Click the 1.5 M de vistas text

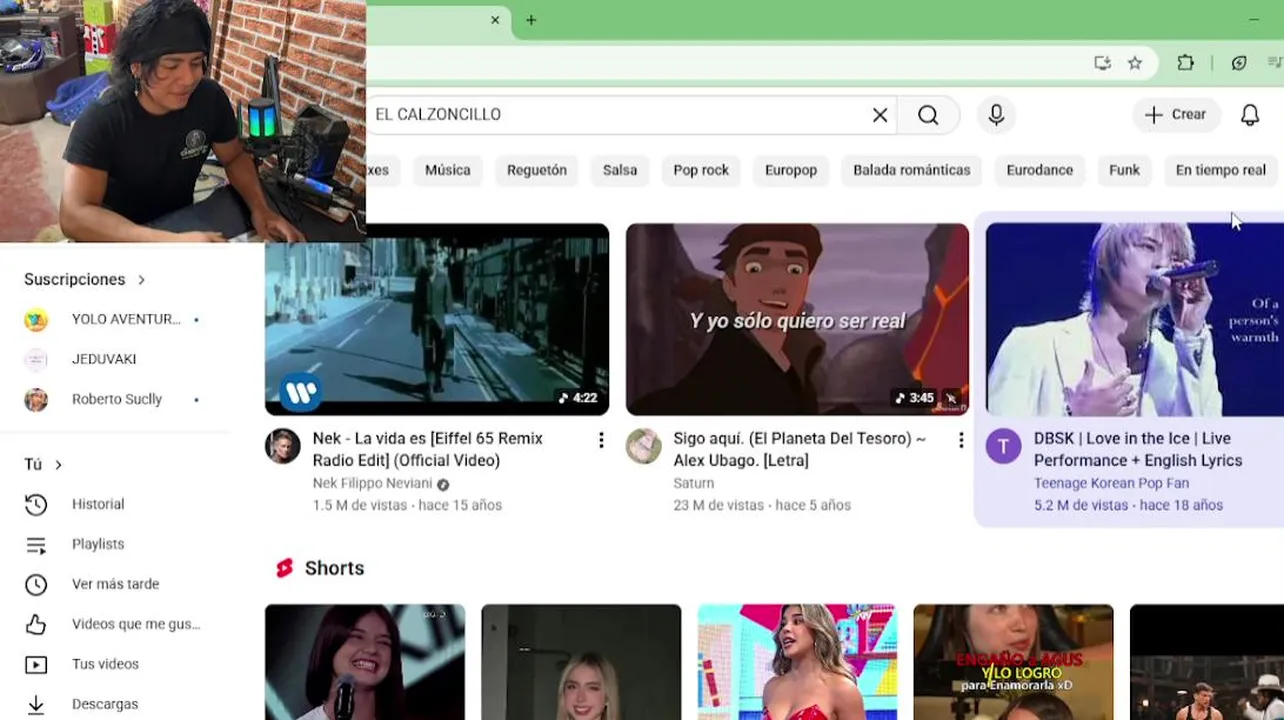[360, 505]
